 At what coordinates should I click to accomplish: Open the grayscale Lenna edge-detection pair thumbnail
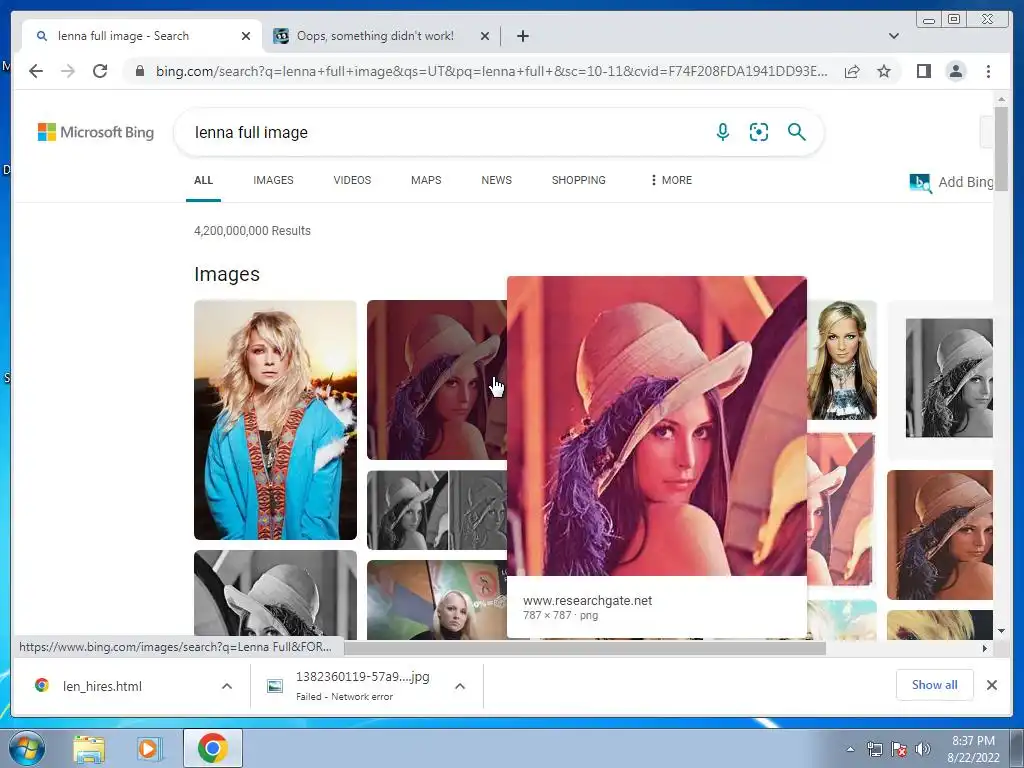436,511
